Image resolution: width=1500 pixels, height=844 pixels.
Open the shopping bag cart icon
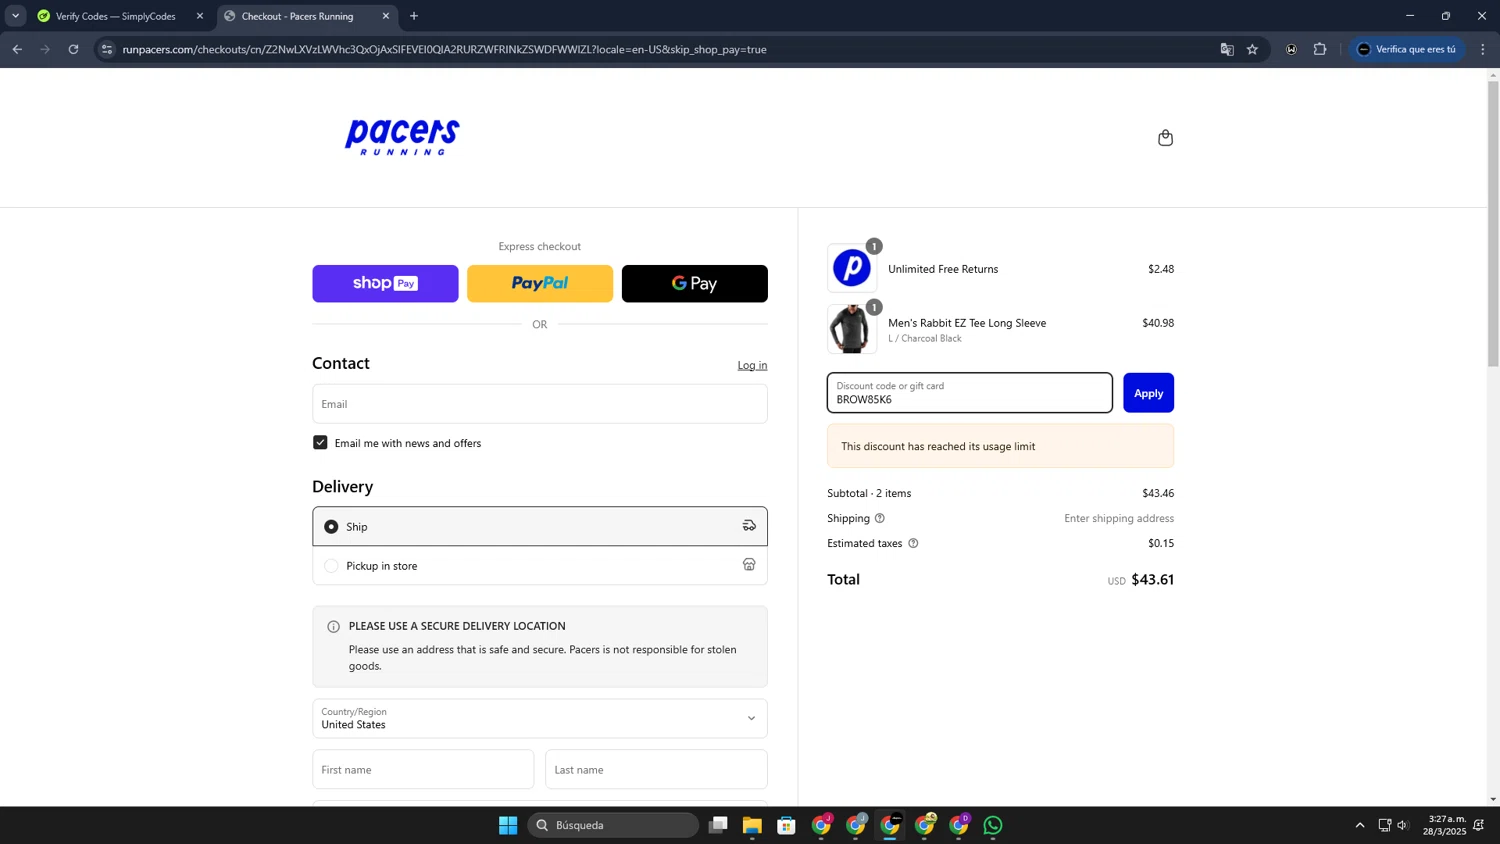[1165, 138]
